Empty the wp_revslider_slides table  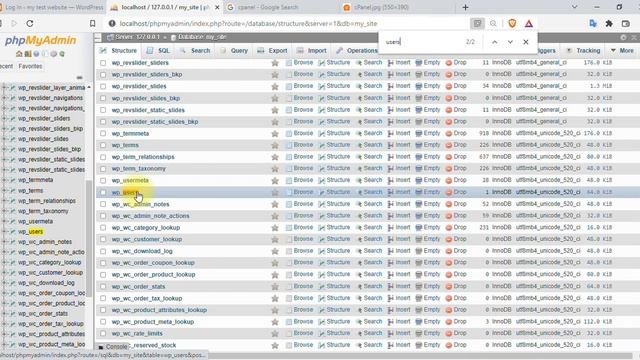click(428, 86)
